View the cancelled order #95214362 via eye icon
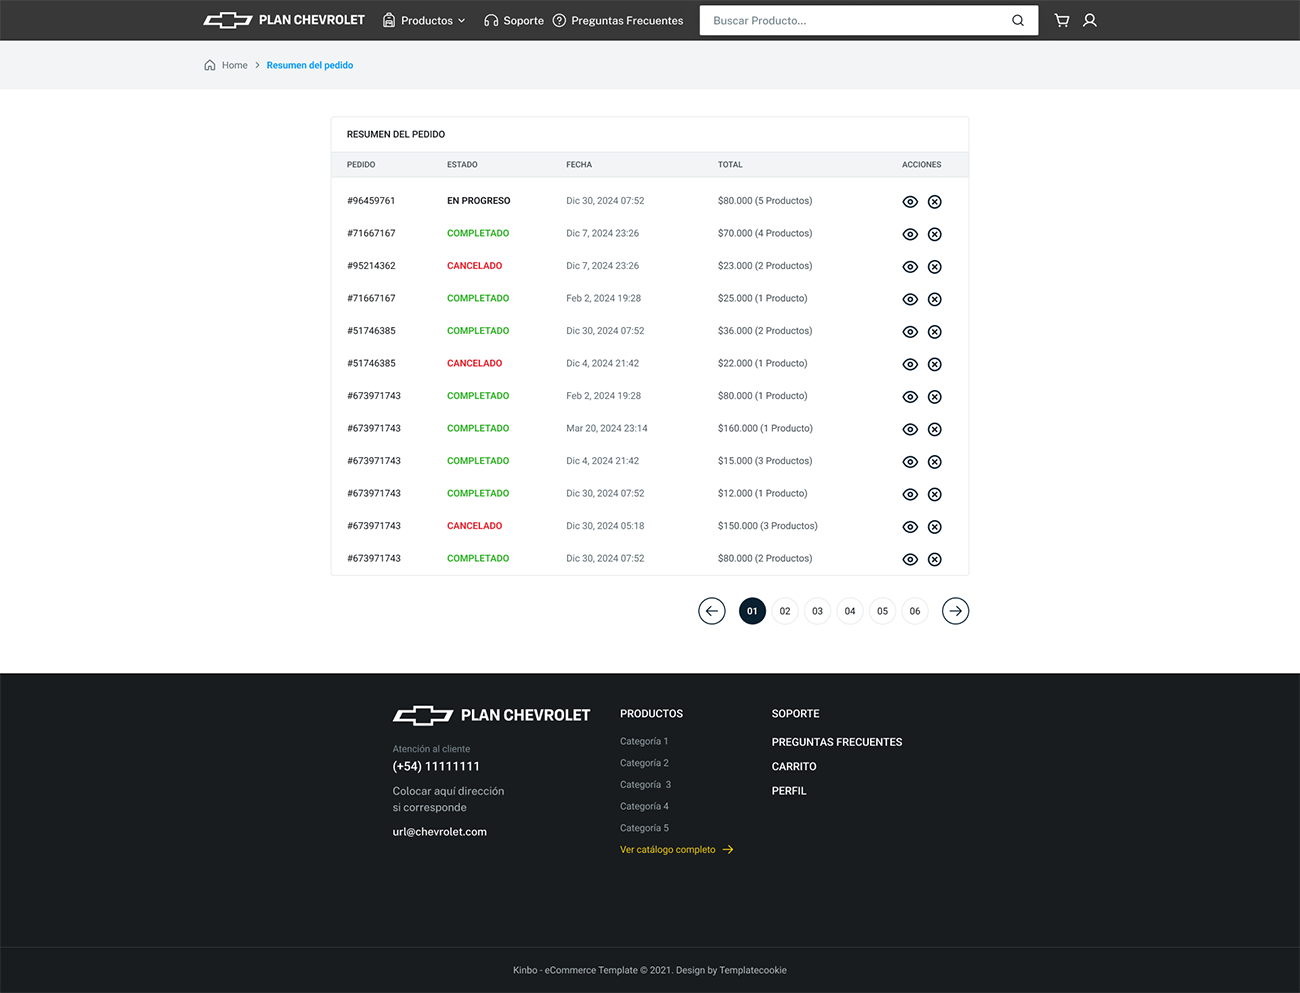This screenshot has width=1300, height=993. click(910, 267)
